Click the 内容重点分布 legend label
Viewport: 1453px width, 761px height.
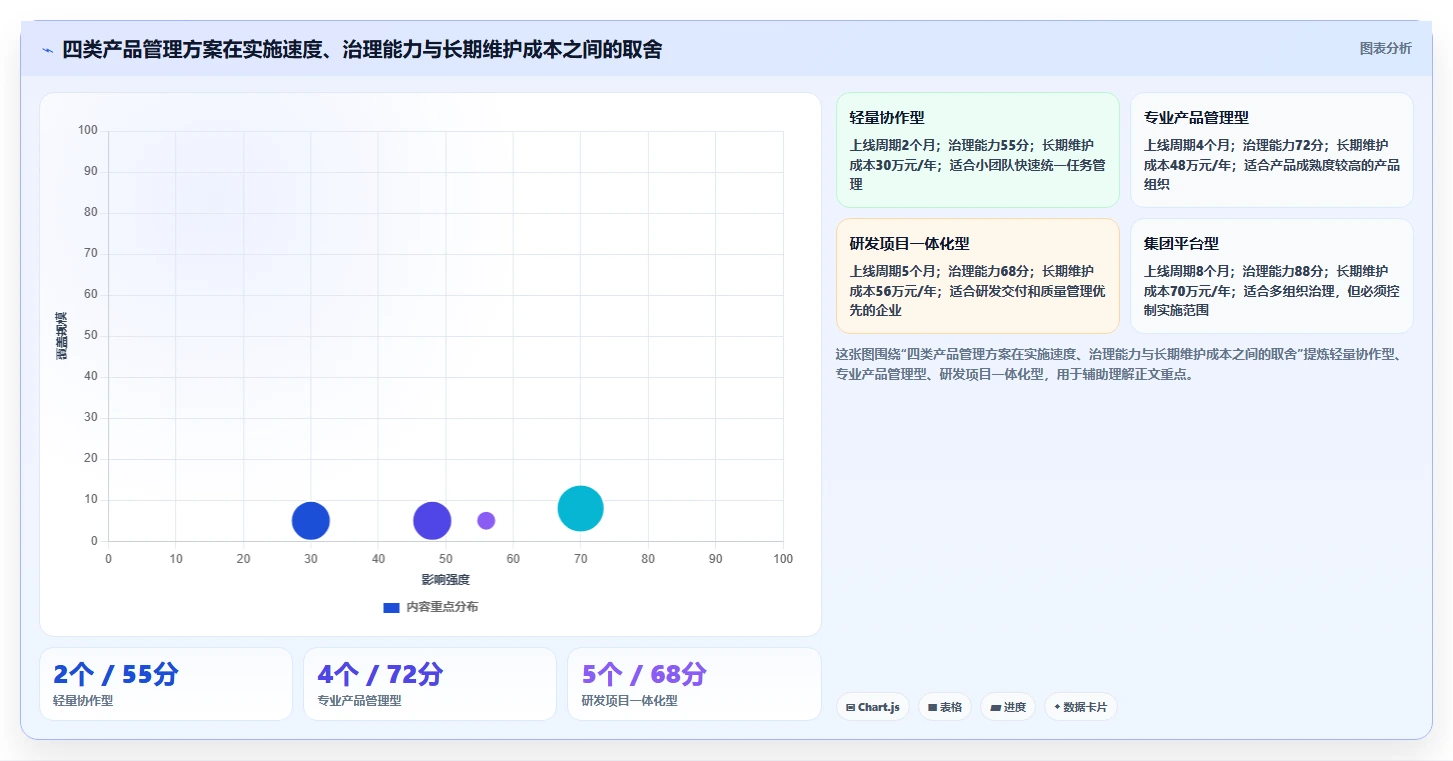[441, 607]
